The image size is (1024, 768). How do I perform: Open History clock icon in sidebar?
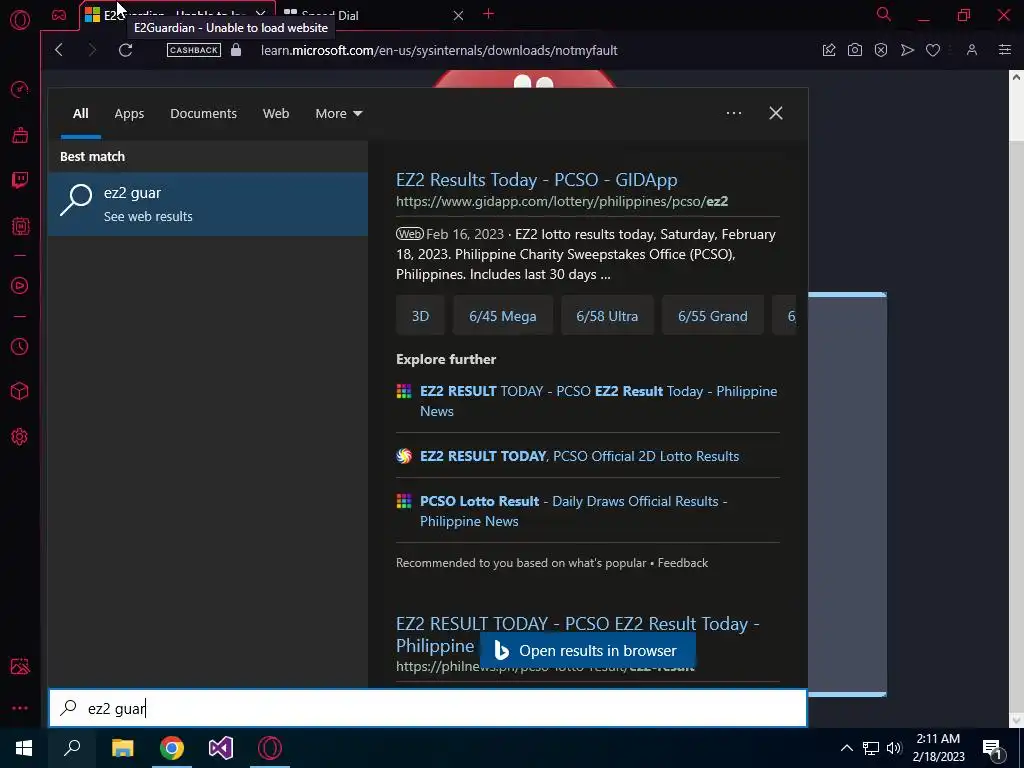click(x=20, y=346)
